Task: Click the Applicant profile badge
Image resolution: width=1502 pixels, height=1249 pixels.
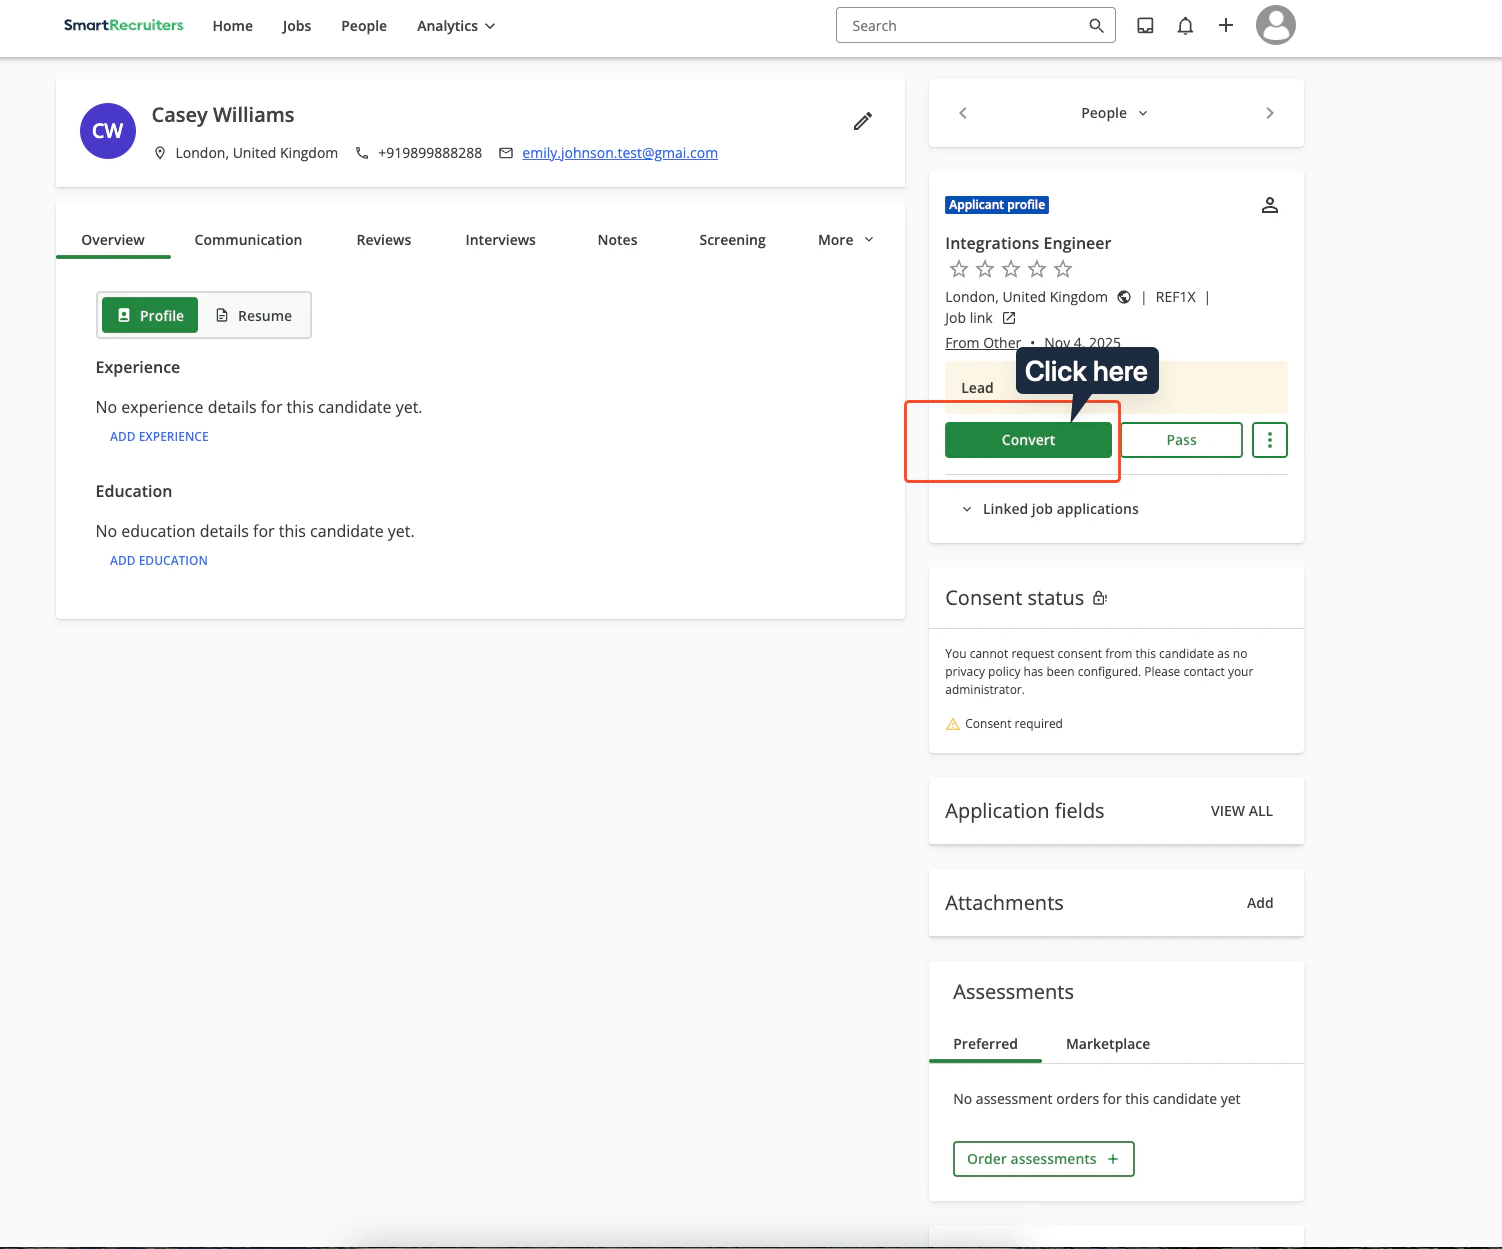Action: (997, 205)
